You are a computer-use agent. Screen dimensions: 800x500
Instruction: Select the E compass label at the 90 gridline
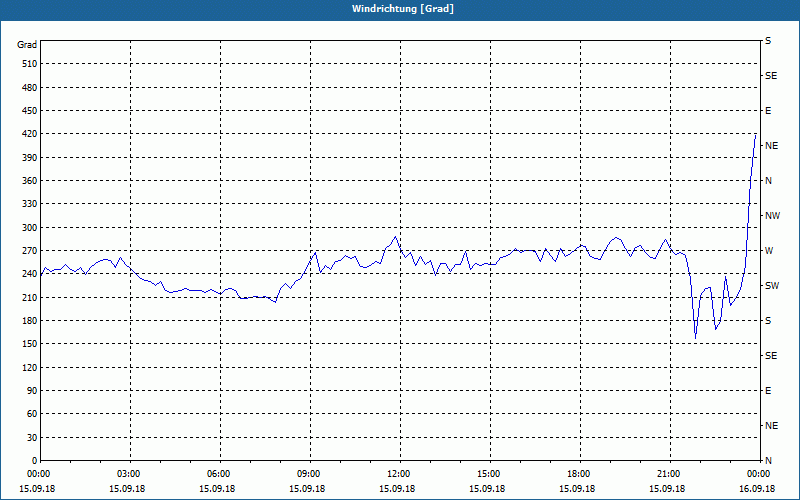(768, 391)
